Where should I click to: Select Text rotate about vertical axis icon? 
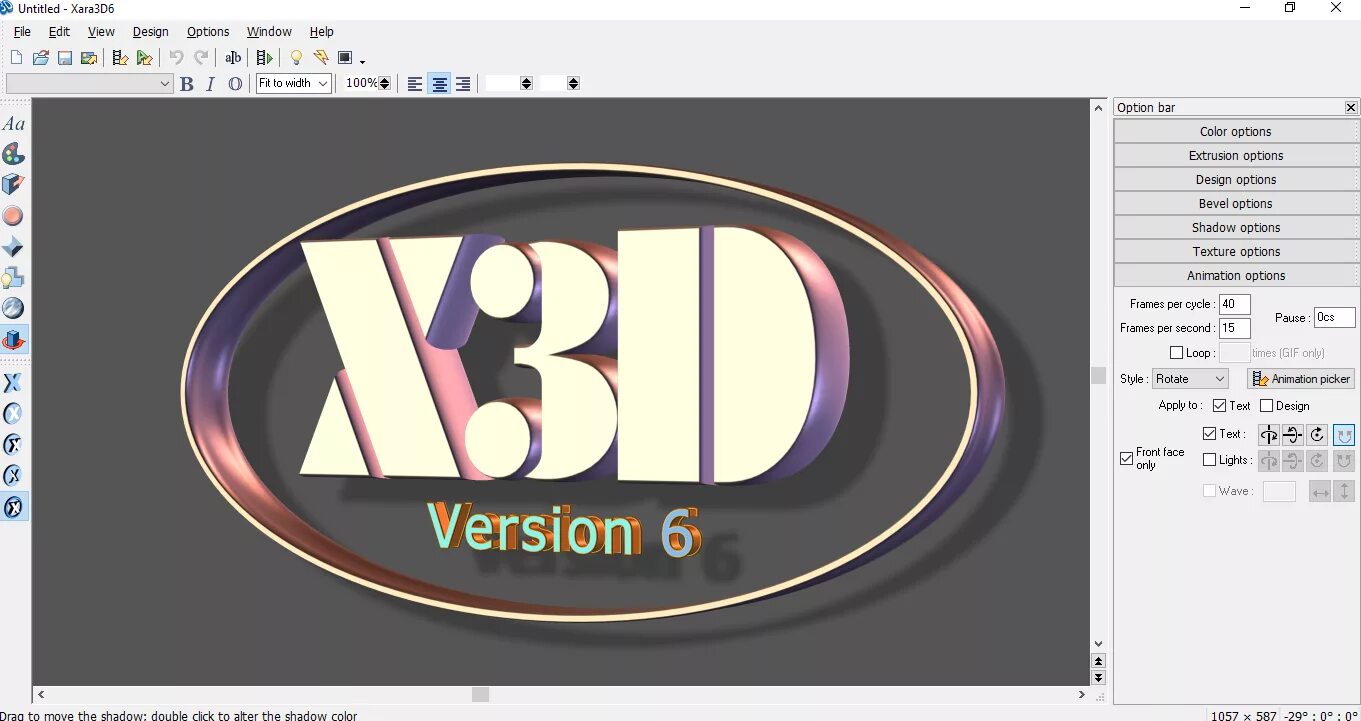[1269, 435]
